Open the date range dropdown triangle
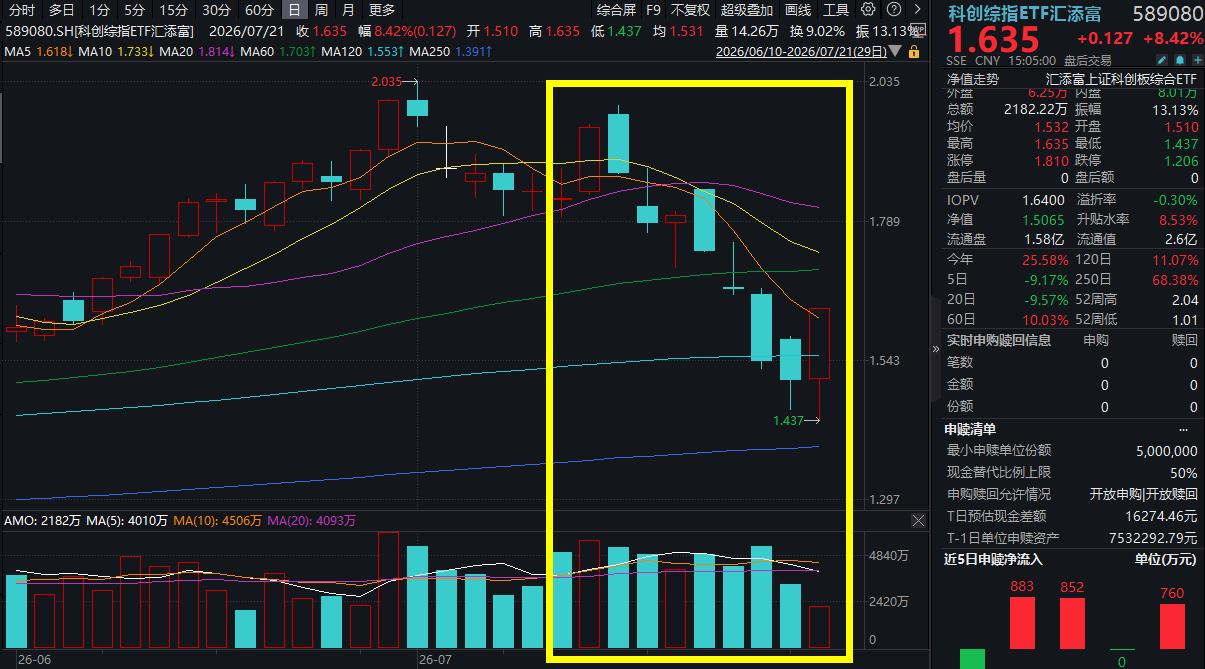Screen dimensions: 1205x669 [895, 50]
